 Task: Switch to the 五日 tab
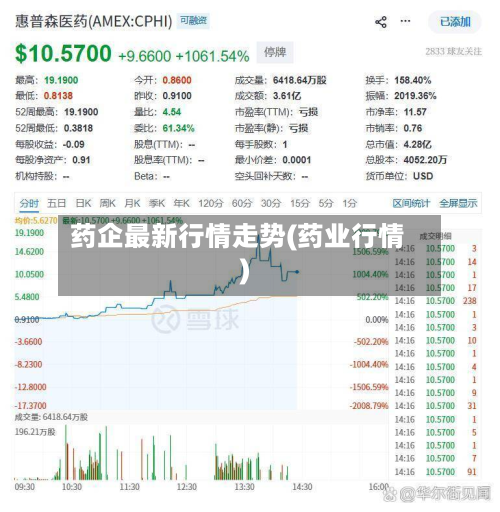coord(56,203)
